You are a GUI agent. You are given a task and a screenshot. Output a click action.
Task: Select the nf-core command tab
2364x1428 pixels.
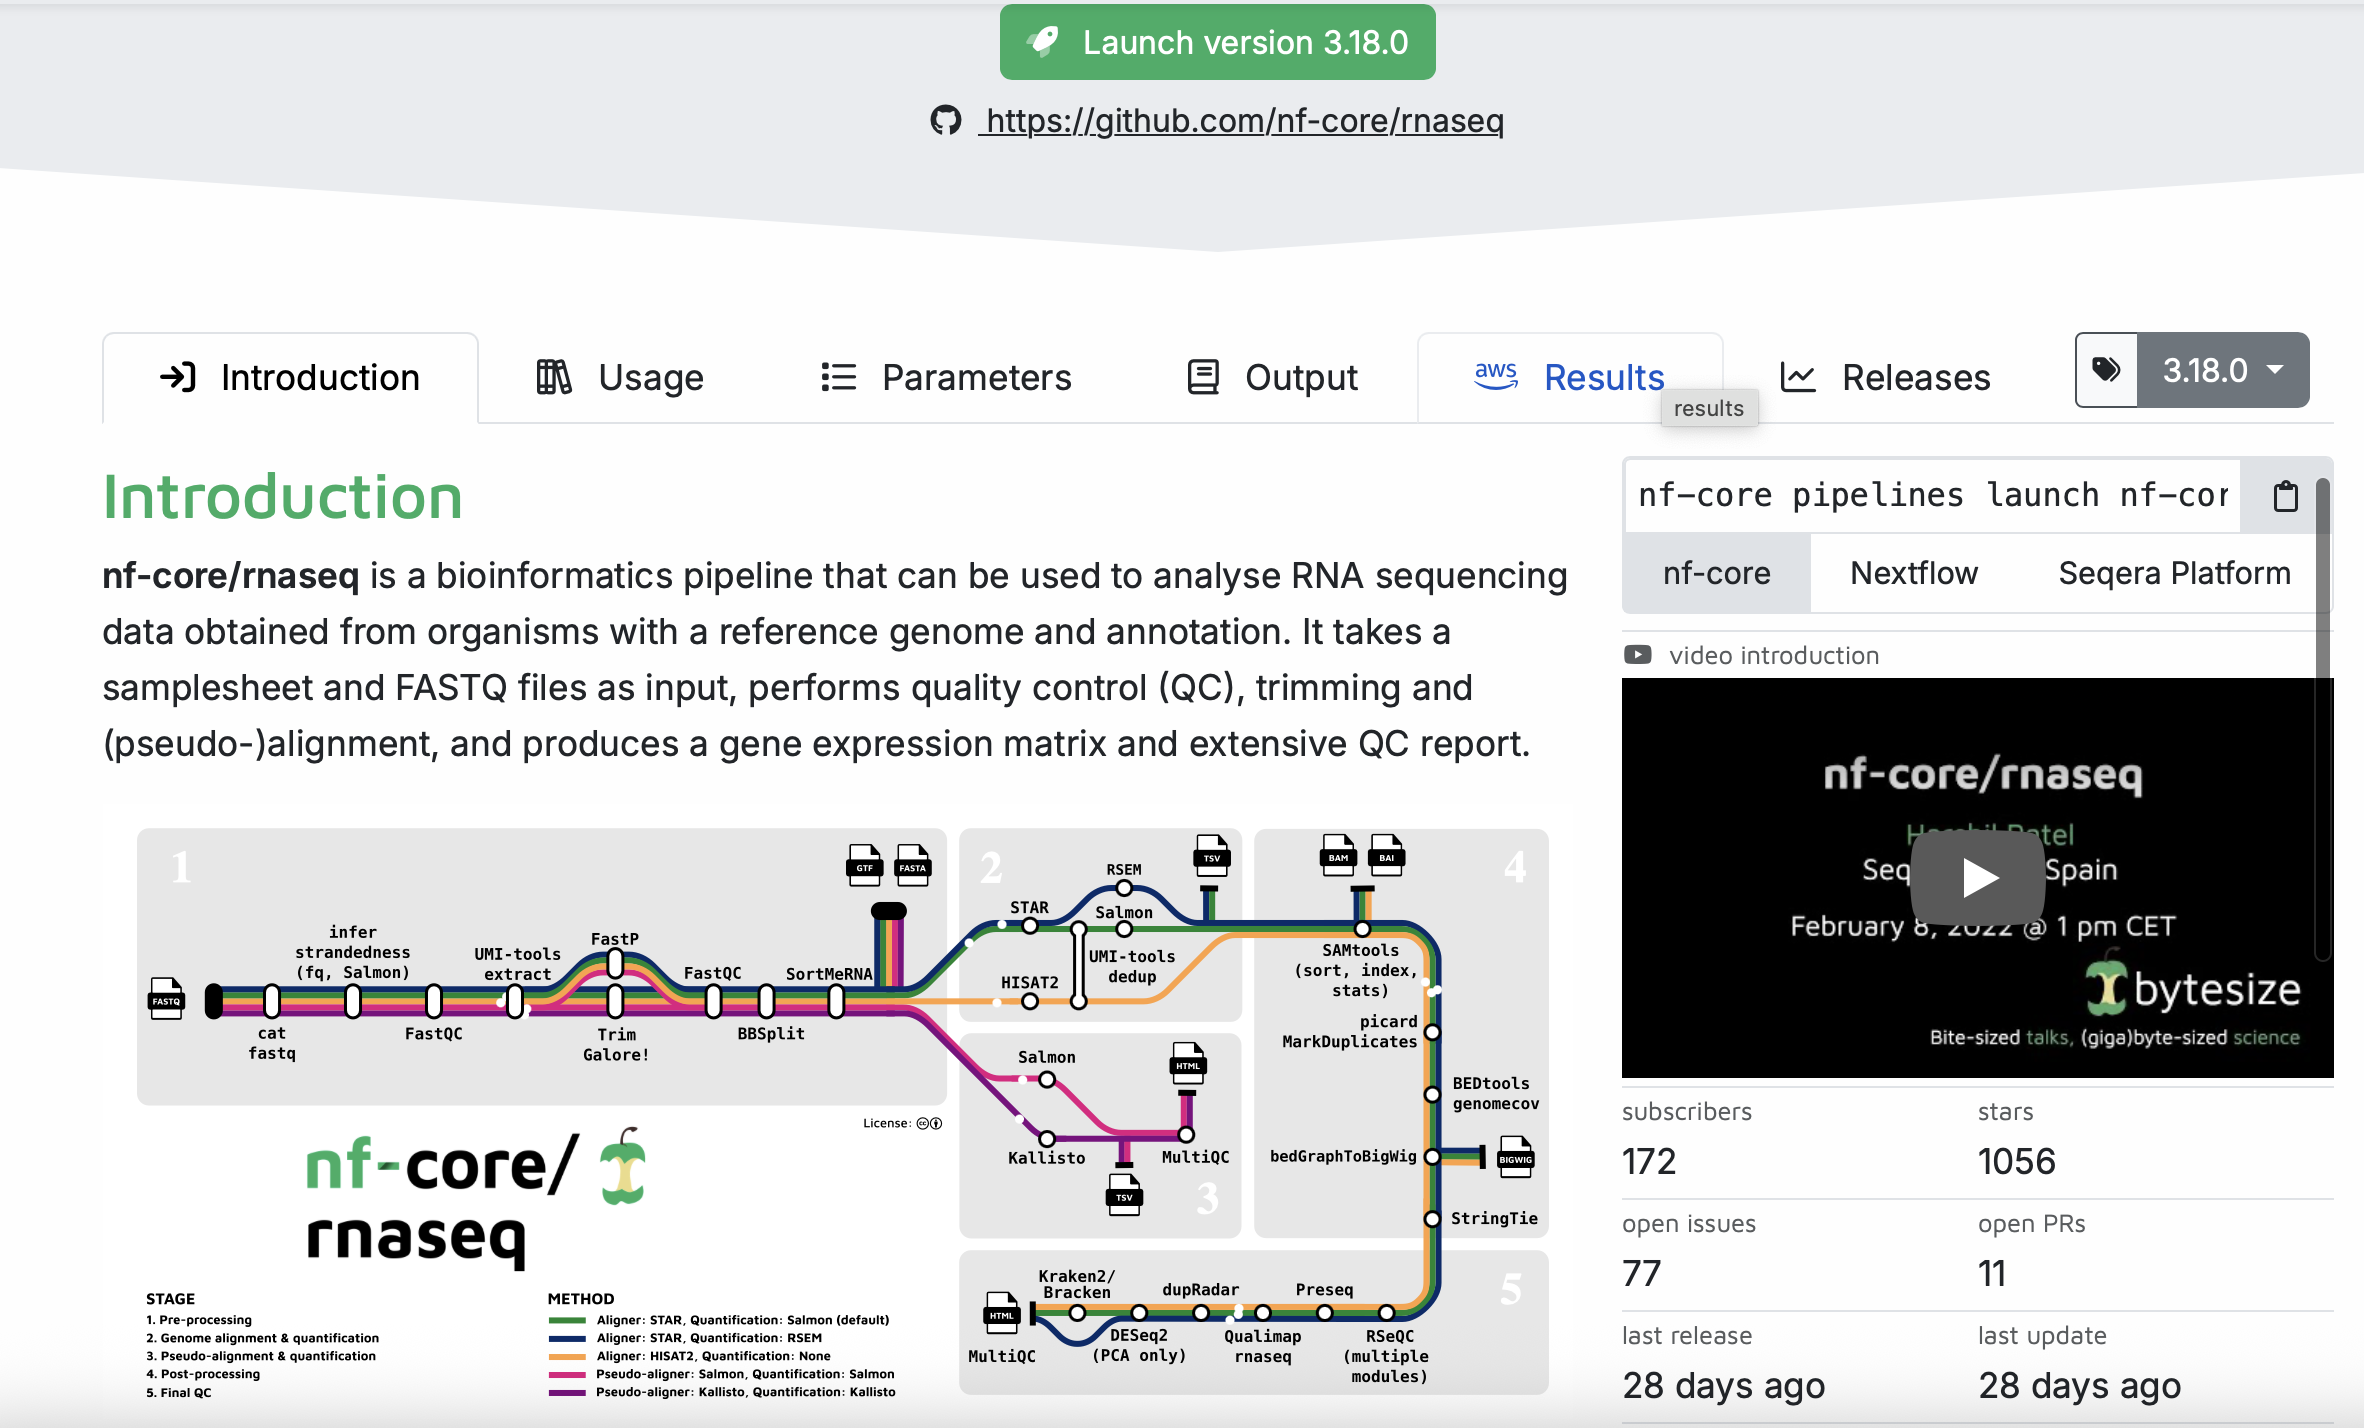(x=1716, y=573)
